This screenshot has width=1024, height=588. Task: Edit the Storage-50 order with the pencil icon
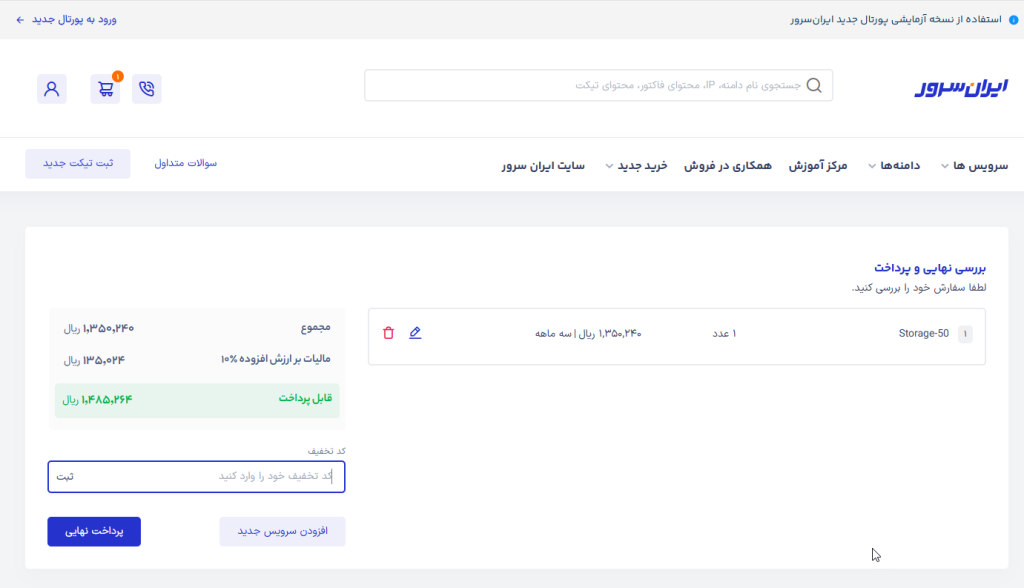point(416,333)
